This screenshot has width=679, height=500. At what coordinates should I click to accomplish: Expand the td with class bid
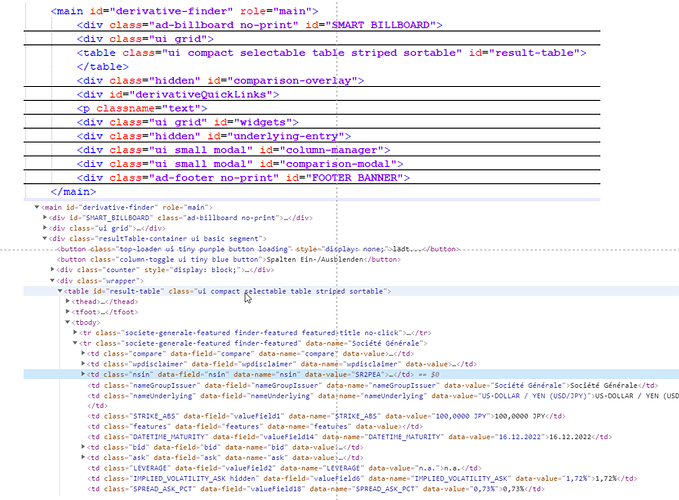coord(83,447)
